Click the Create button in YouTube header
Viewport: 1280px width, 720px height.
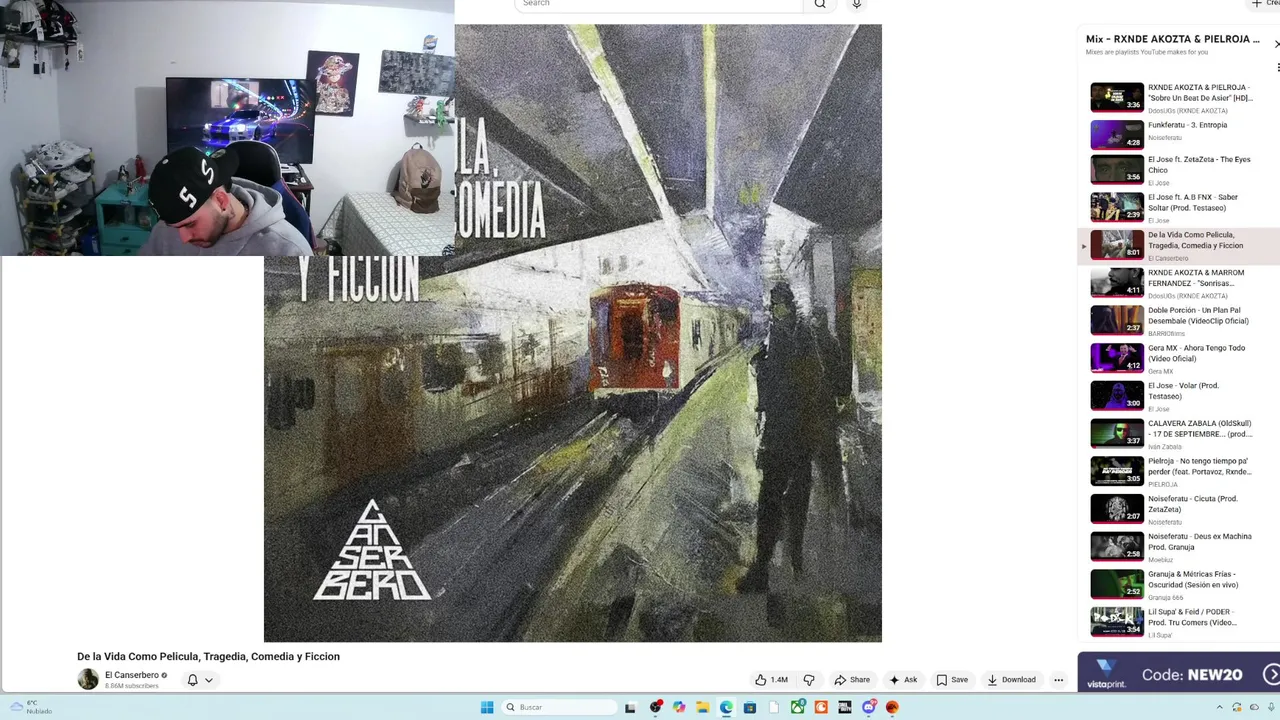(1264, 4)
